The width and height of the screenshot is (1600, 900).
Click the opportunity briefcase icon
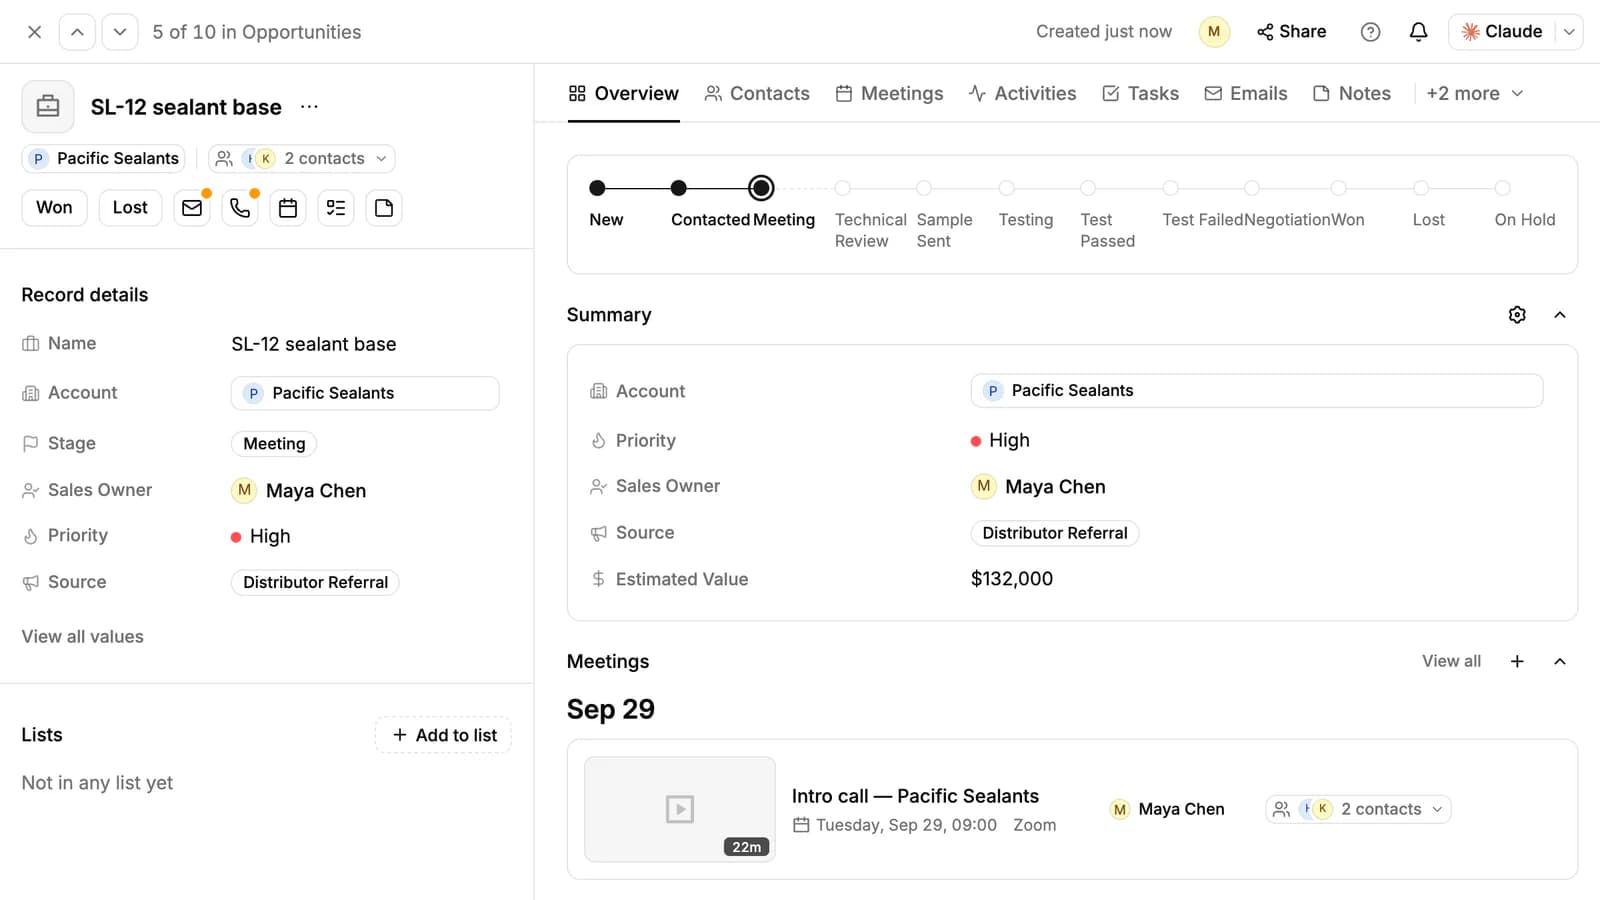tap(48, 106)
